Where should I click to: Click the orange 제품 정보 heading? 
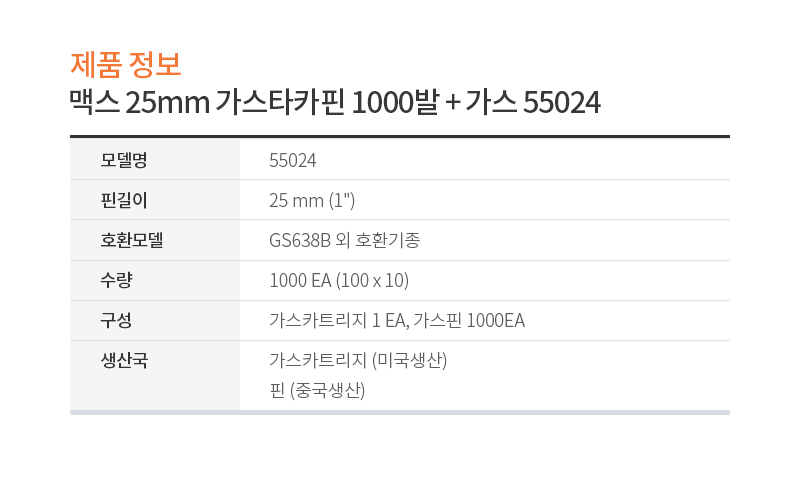click(126, 65)
